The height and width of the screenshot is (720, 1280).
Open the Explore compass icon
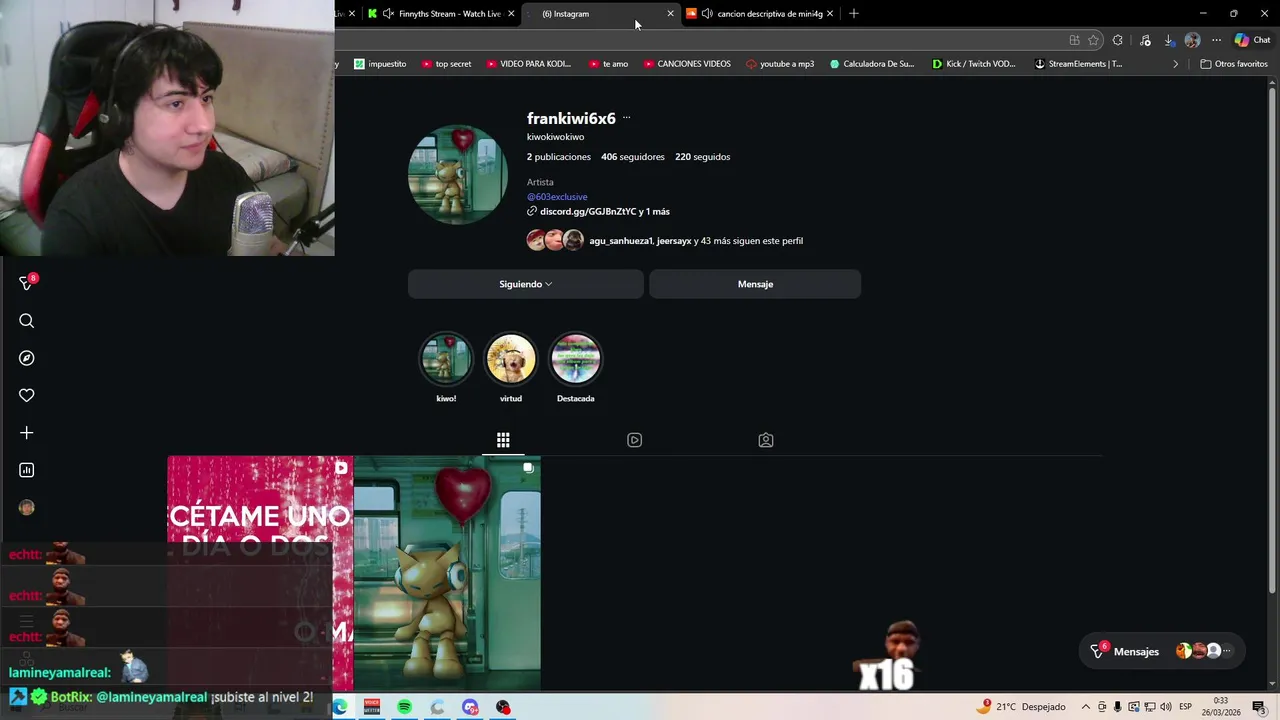[27, 358]
